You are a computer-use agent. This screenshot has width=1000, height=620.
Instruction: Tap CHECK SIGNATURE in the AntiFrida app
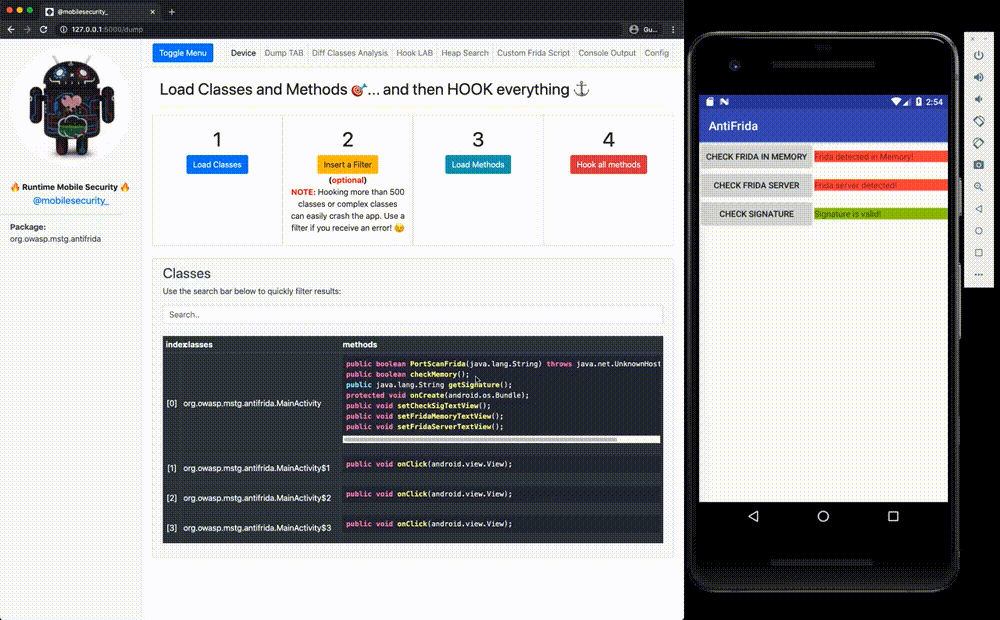(x=756, y=213)
